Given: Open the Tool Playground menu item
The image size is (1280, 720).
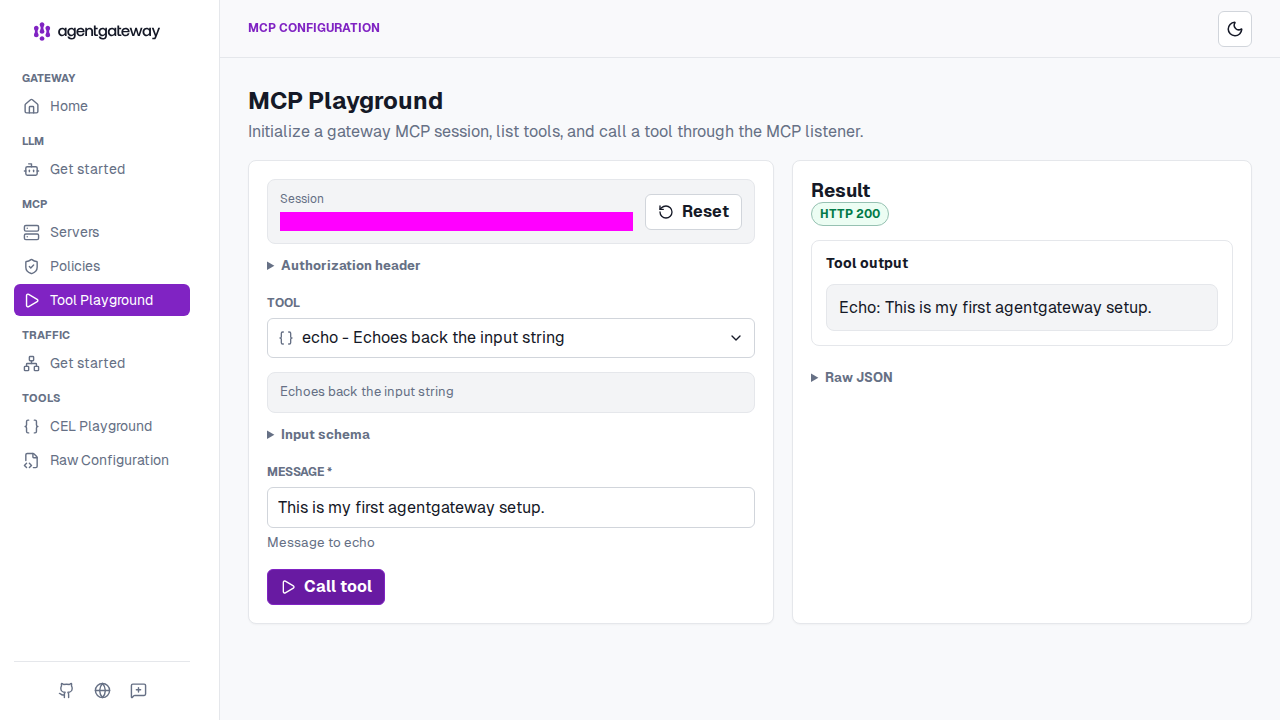Looking at the screenshot, I should 102,300.
